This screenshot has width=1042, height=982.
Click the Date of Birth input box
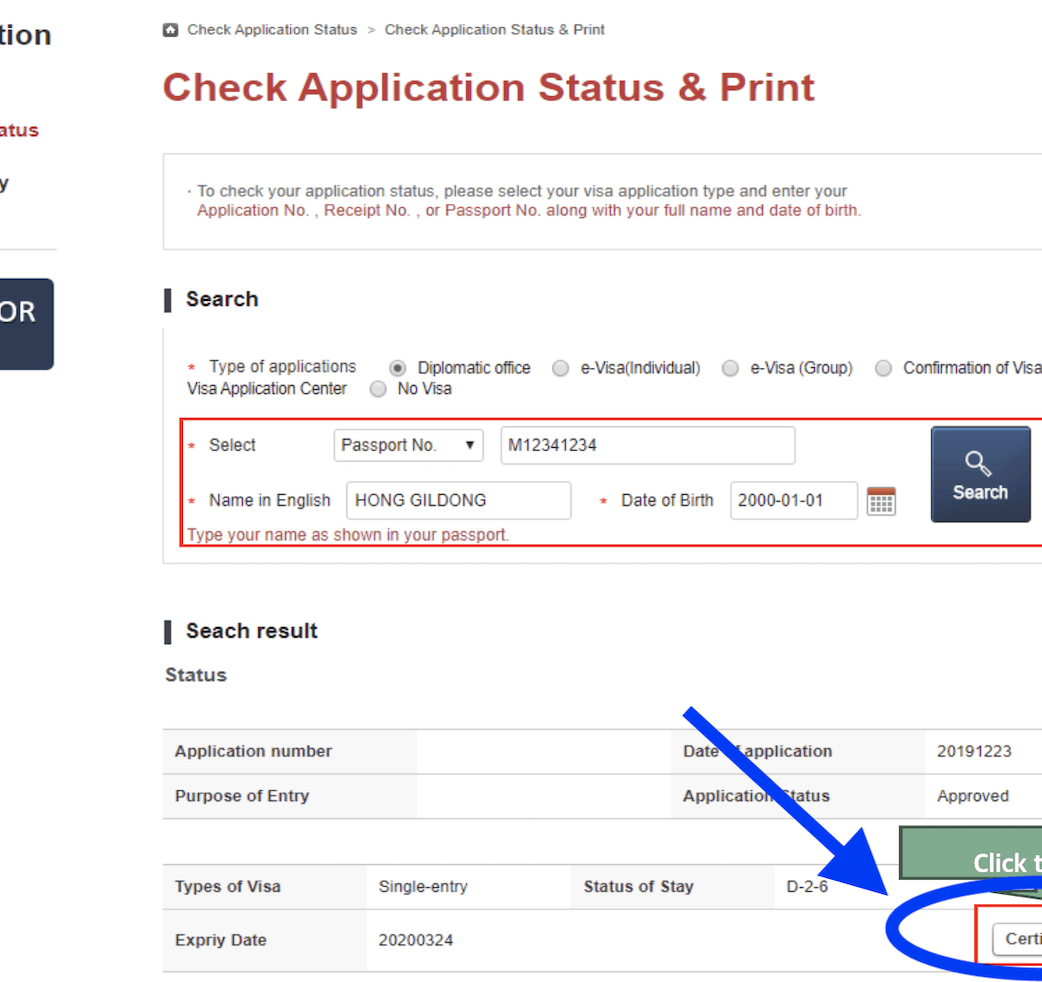tap(793, 501)
